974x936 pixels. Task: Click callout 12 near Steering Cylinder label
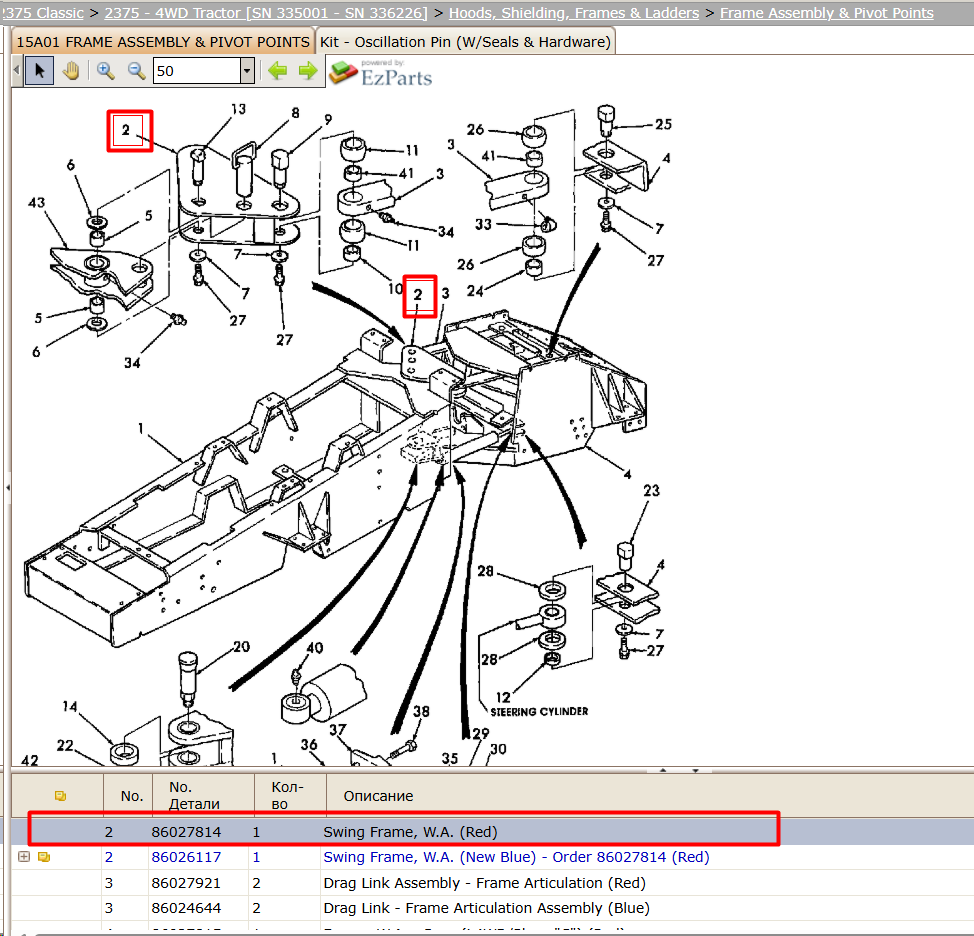tap(503, 697)
